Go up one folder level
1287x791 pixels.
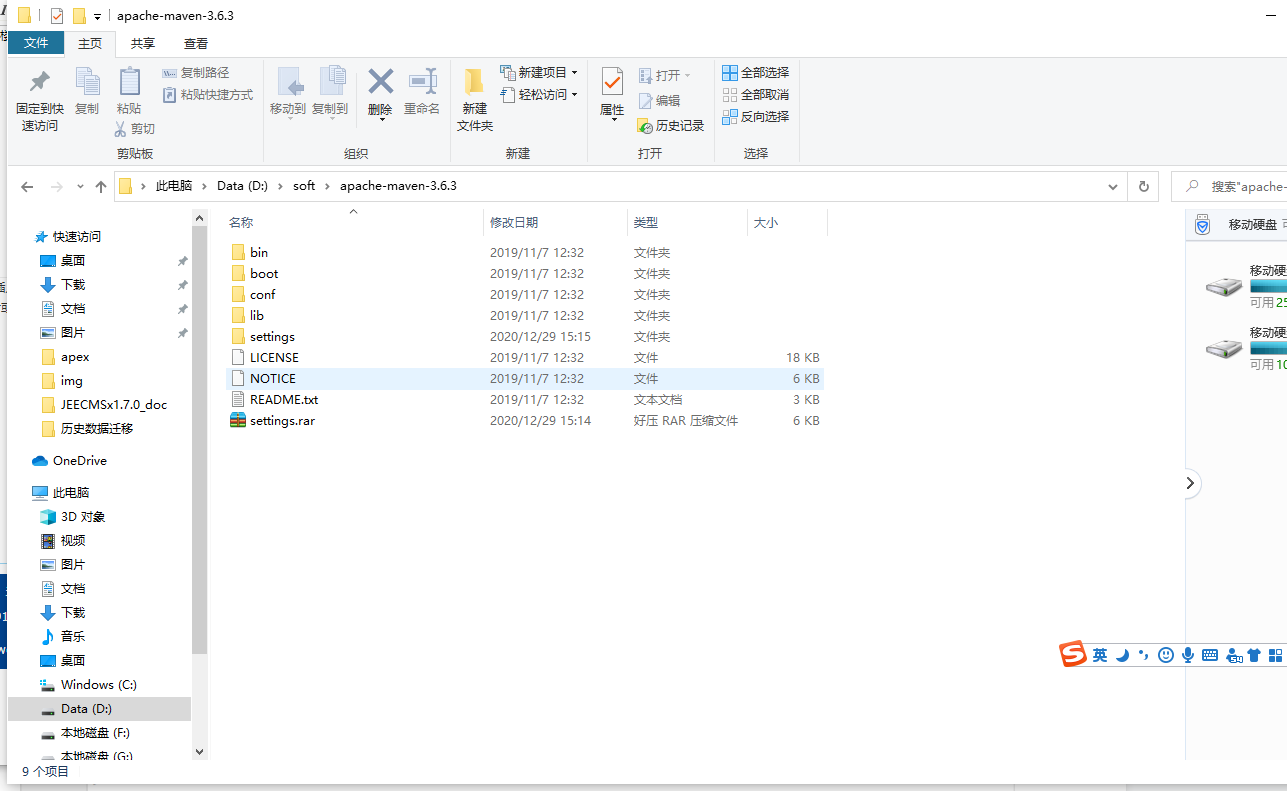point(101,187)
